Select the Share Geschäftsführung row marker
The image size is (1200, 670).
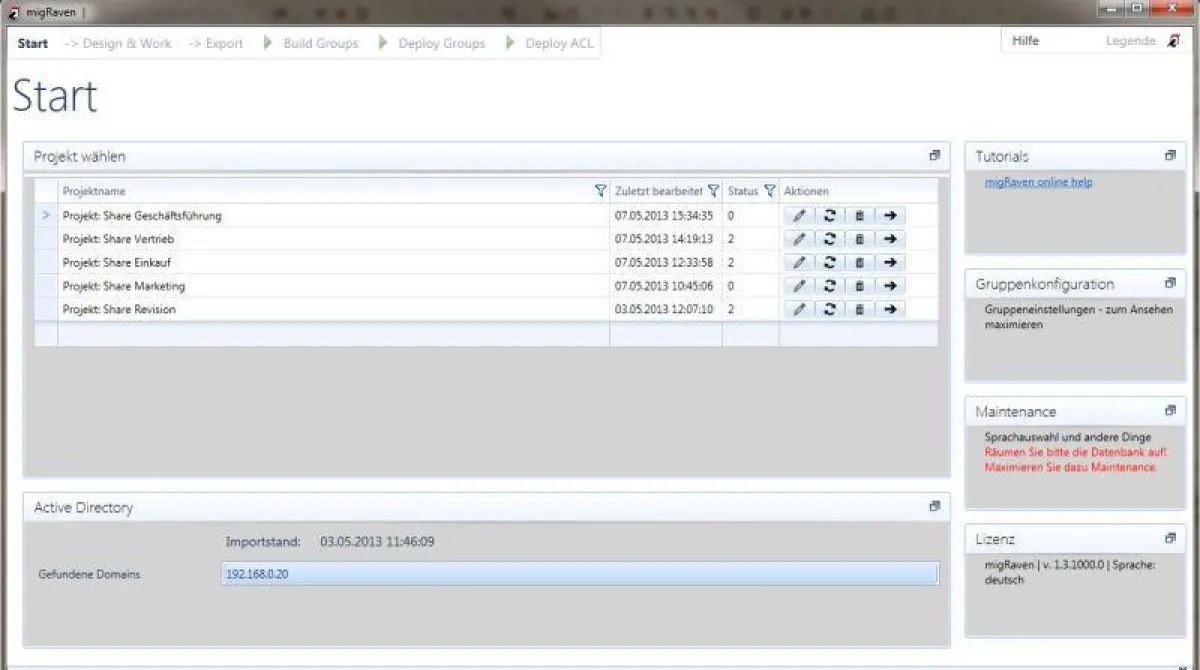click(47, 214)
